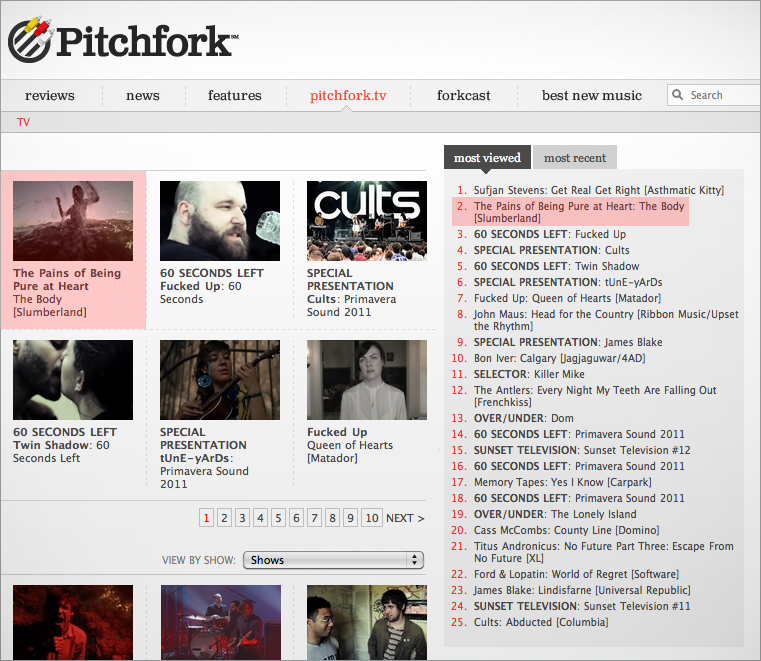
Task: Switch to the most viewed tab
Action: tap(487, 158)
